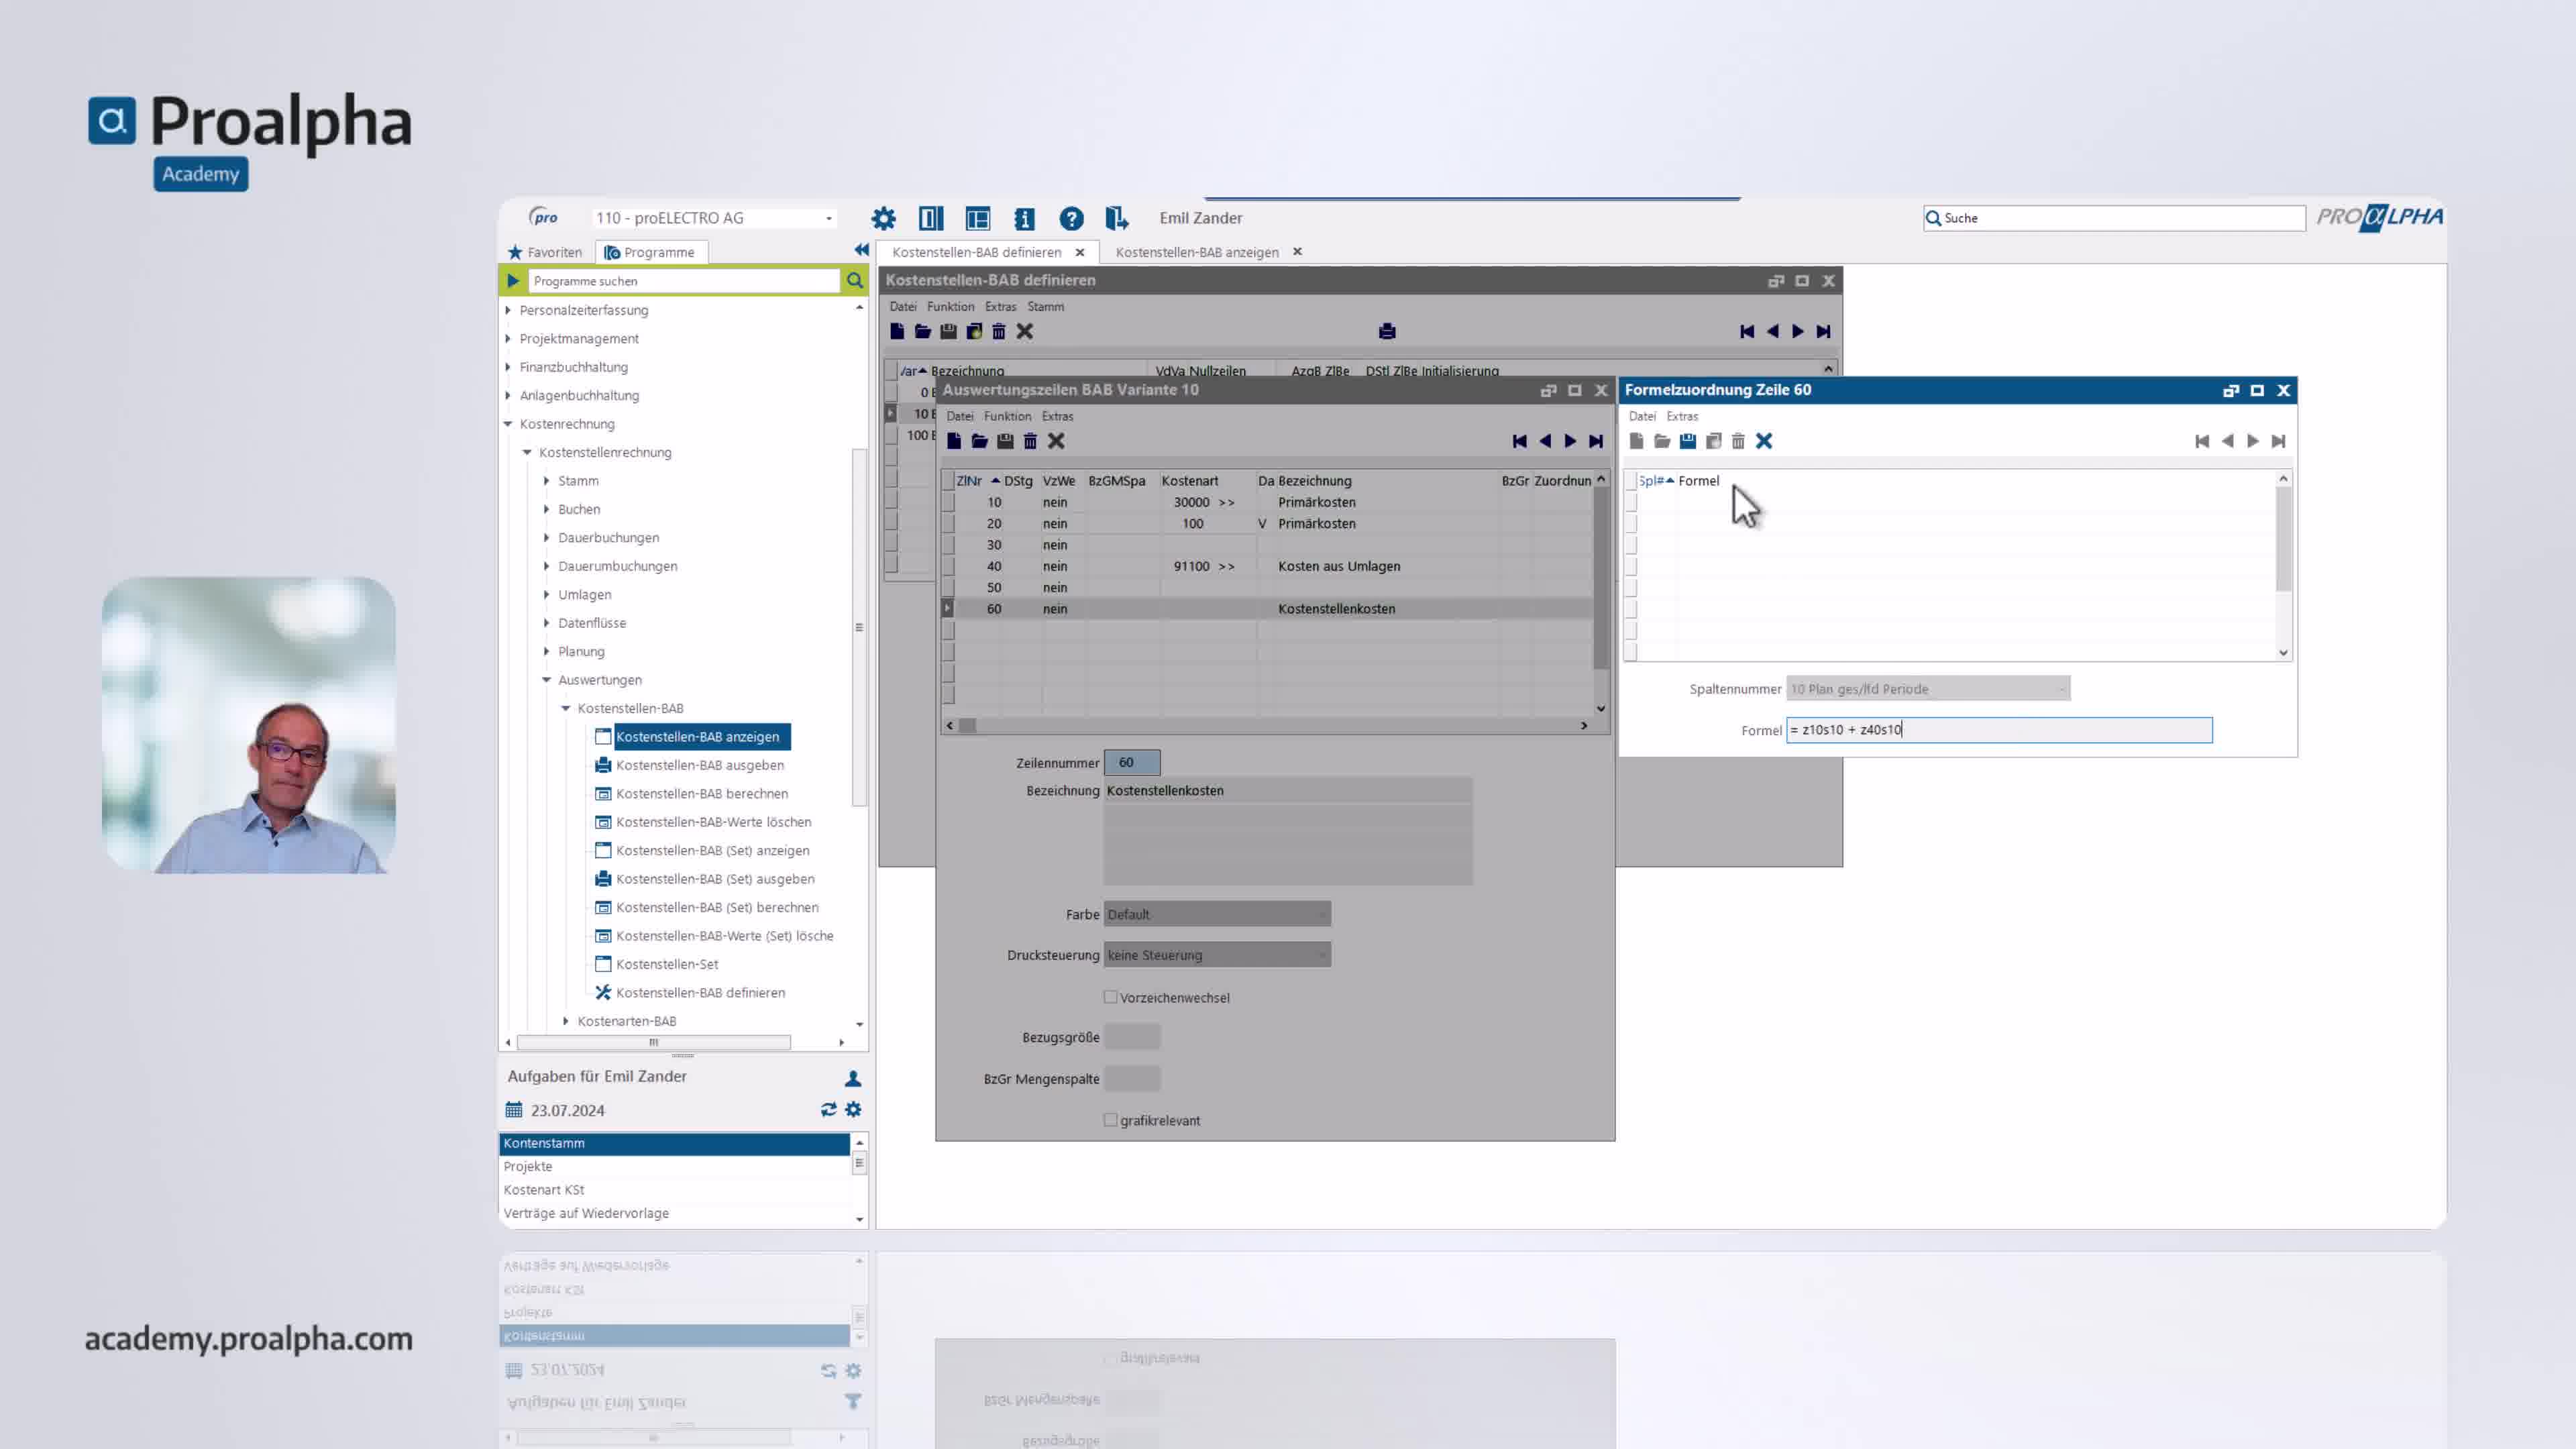Image resolution: width=2576 pixels, height=1449 pixels.
Task: Click the help question mark icon
Action: tap(1071, 218)
